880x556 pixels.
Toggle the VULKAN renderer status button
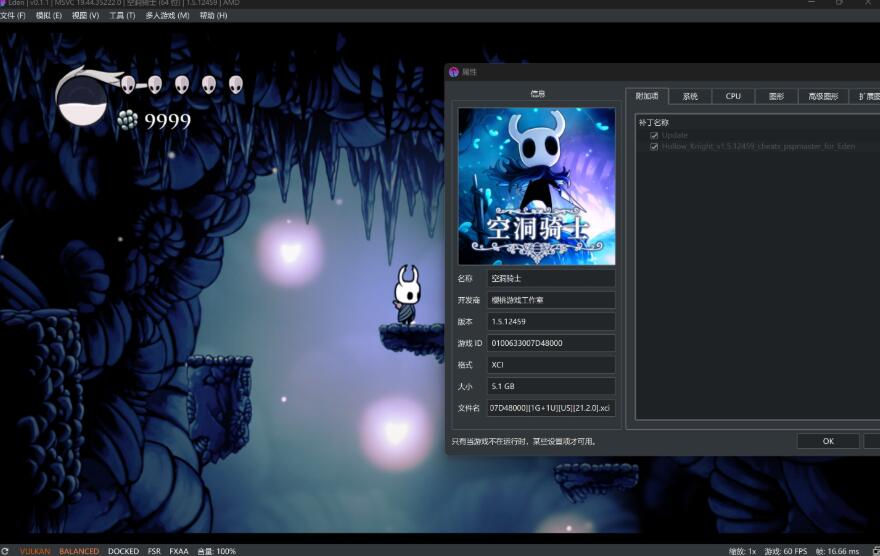35,551
